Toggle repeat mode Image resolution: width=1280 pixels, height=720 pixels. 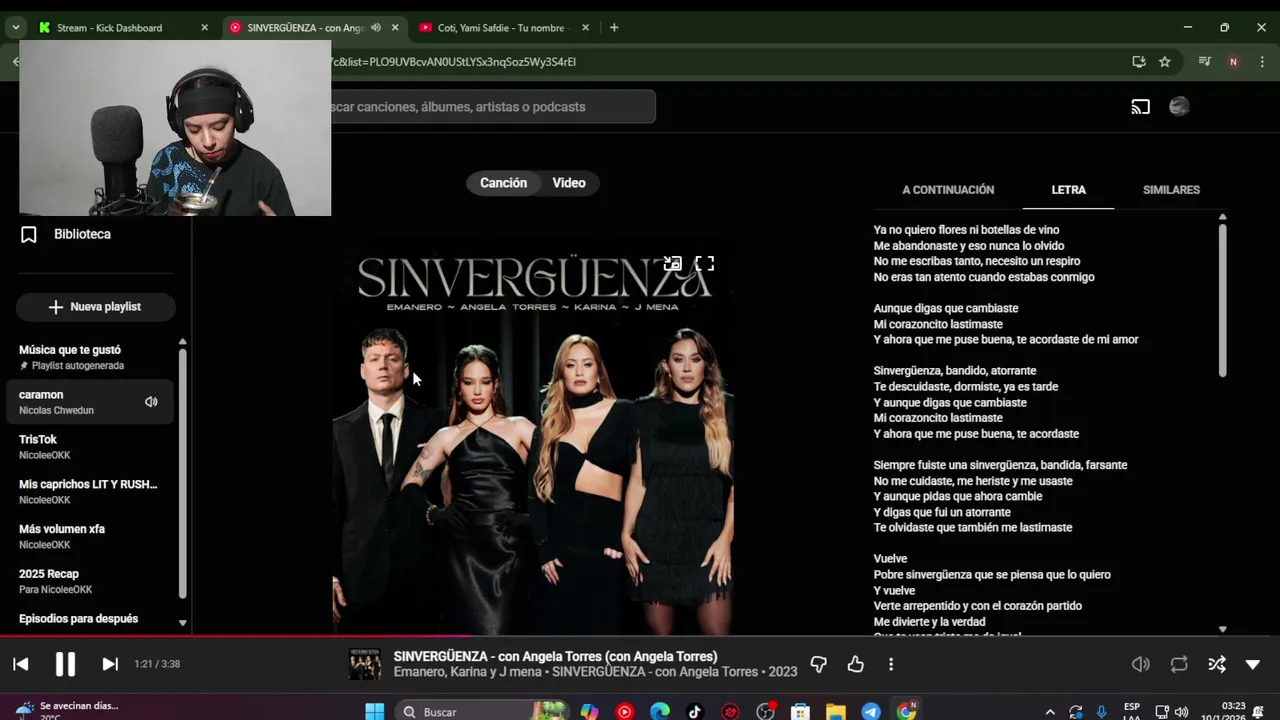click(x=1179, y=664)
